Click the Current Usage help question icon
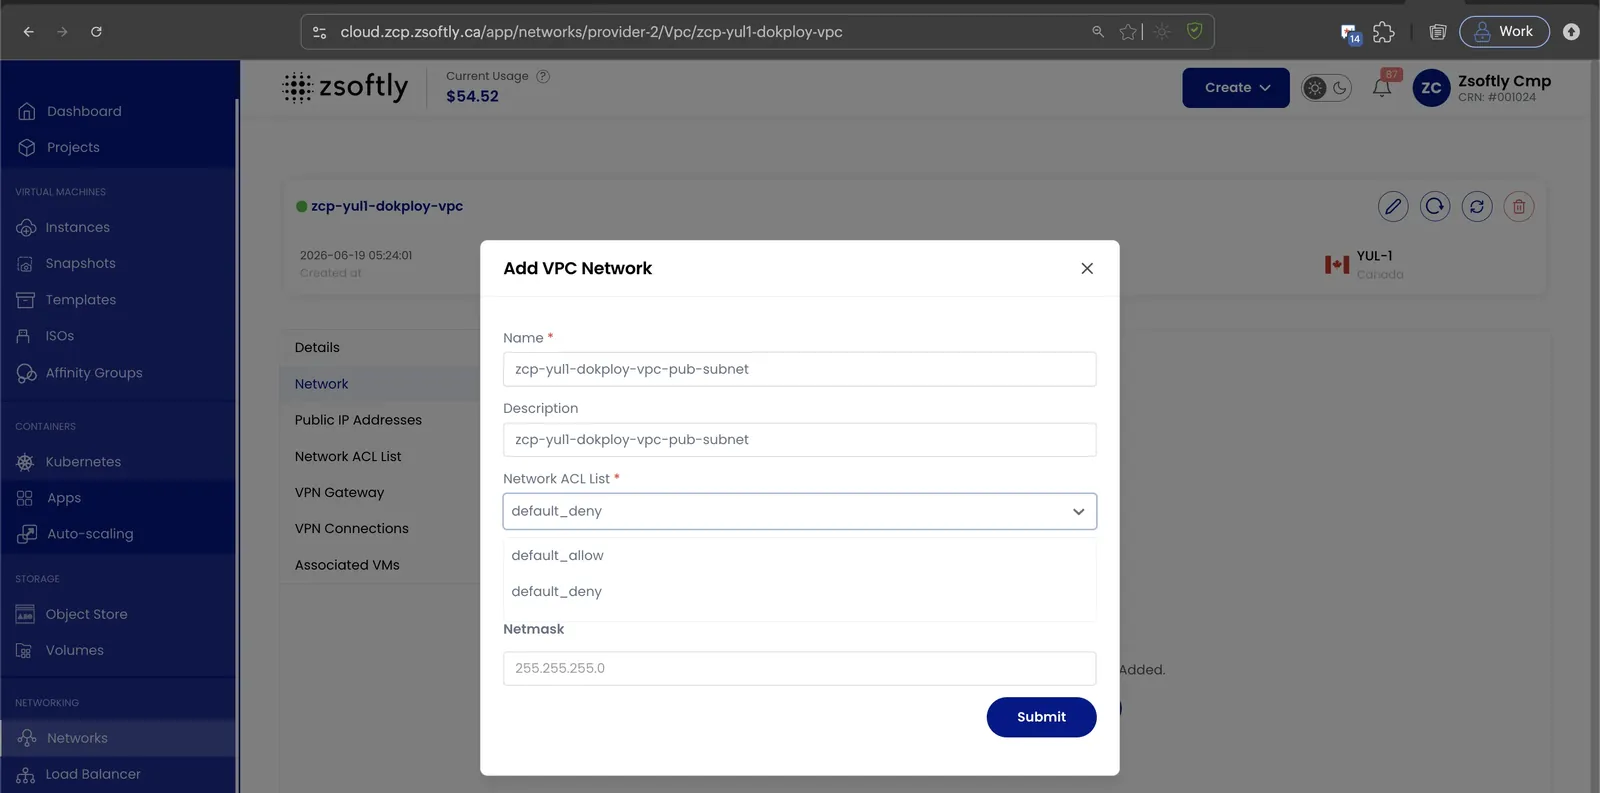 (x=543, y=76)
